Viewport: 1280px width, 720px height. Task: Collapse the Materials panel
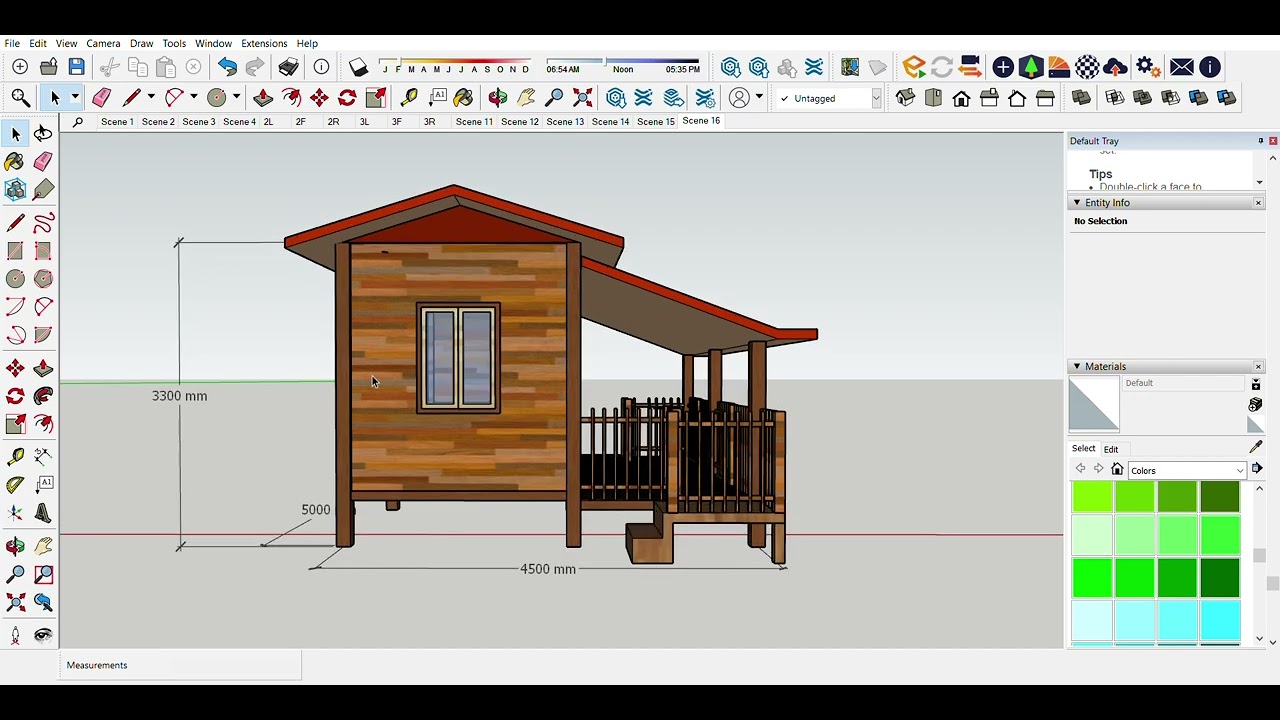1077,367
